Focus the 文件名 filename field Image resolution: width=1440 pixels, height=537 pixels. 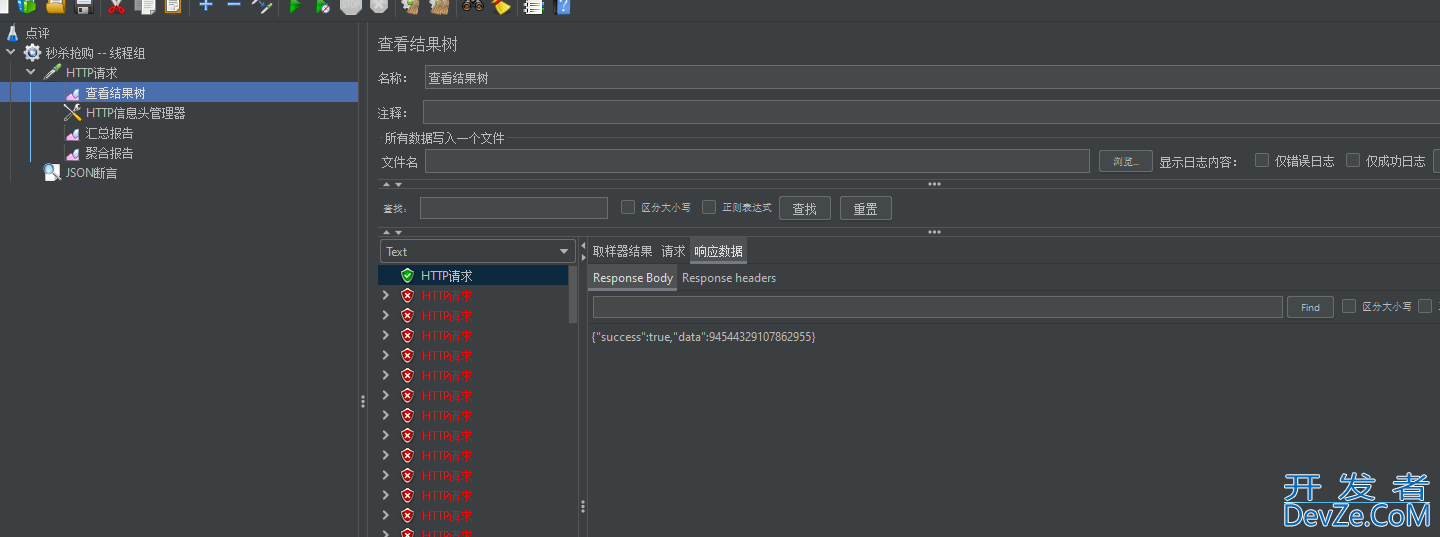pyautogui.click(x=757, y=161)
